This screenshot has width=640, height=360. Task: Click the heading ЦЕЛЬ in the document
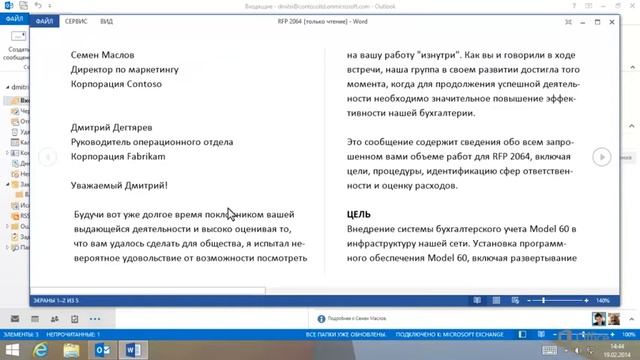click(359, 214)
